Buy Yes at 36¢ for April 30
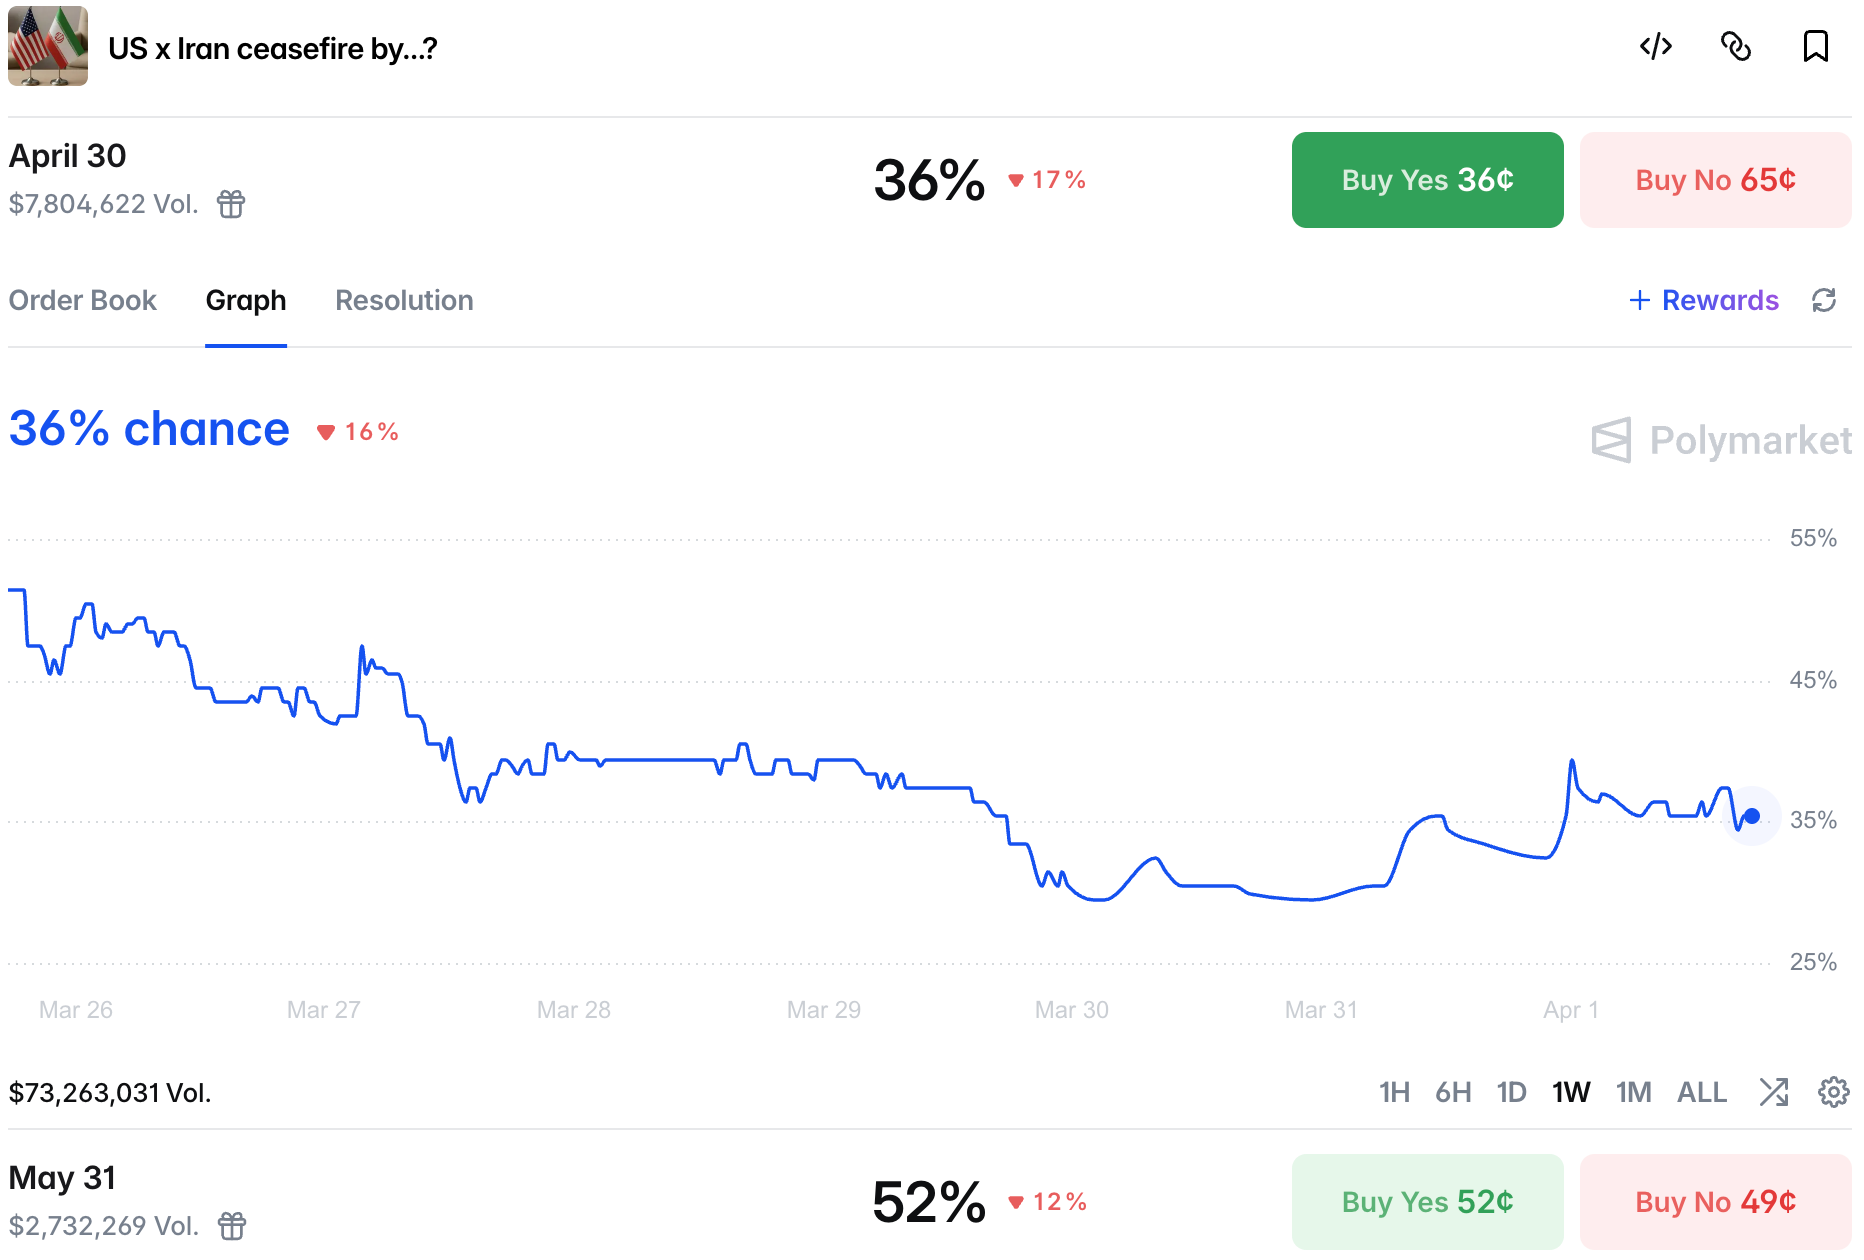Image resolution: width=1864 pixels, height=1260 pixels. coord(1427,180)
